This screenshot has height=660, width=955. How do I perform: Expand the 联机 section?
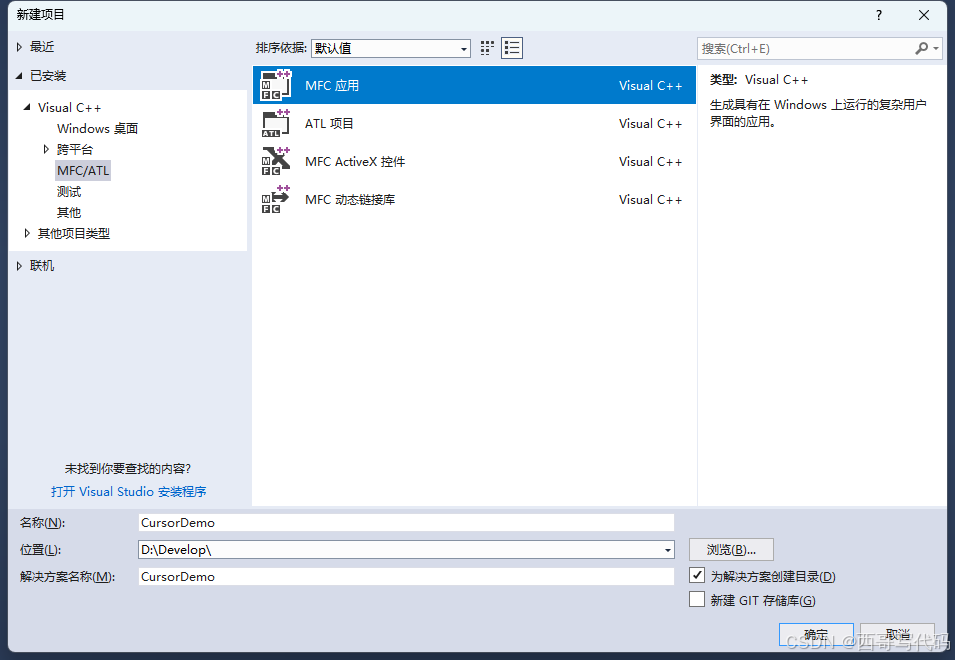[x=19, y=265]
